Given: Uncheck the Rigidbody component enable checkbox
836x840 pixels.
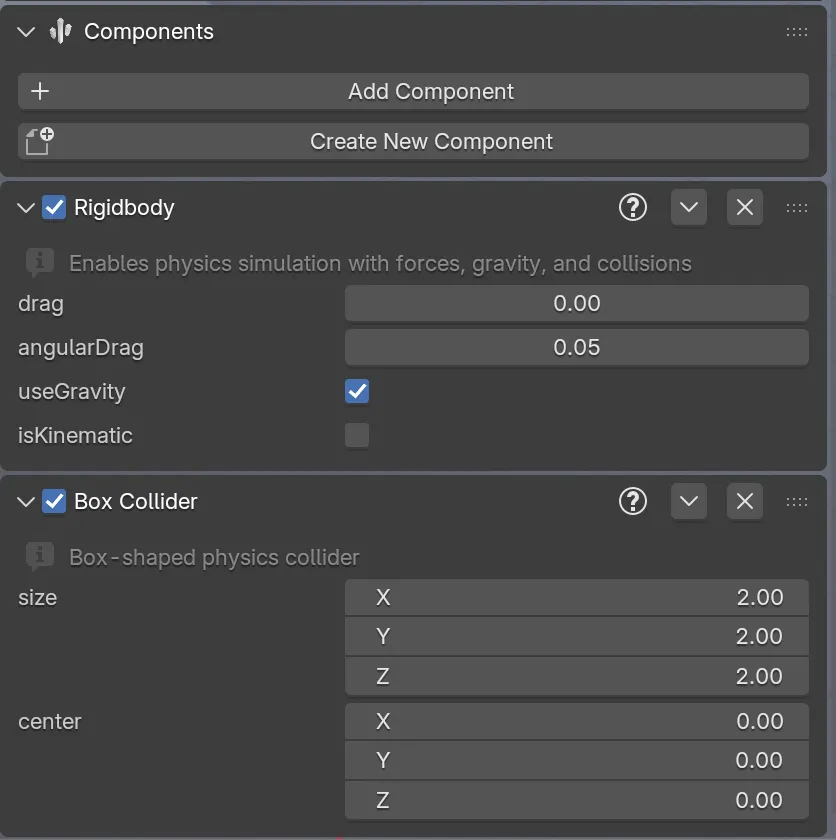Looking at the screenshot, I should coord(53,207).
